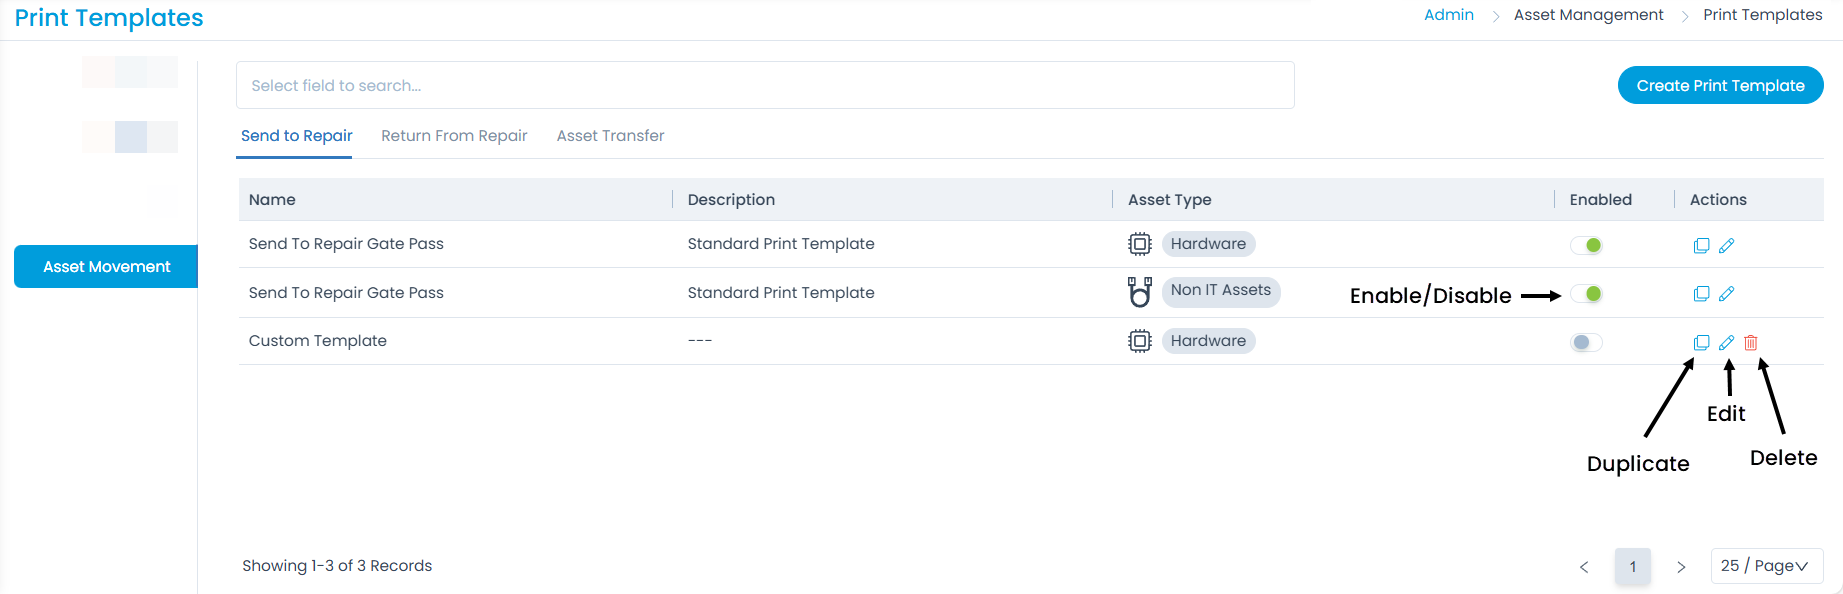Open the Asset Transfer tab
Viewport: 1843px width, 594px height.
pyautogui.click(x=610, y=136)
